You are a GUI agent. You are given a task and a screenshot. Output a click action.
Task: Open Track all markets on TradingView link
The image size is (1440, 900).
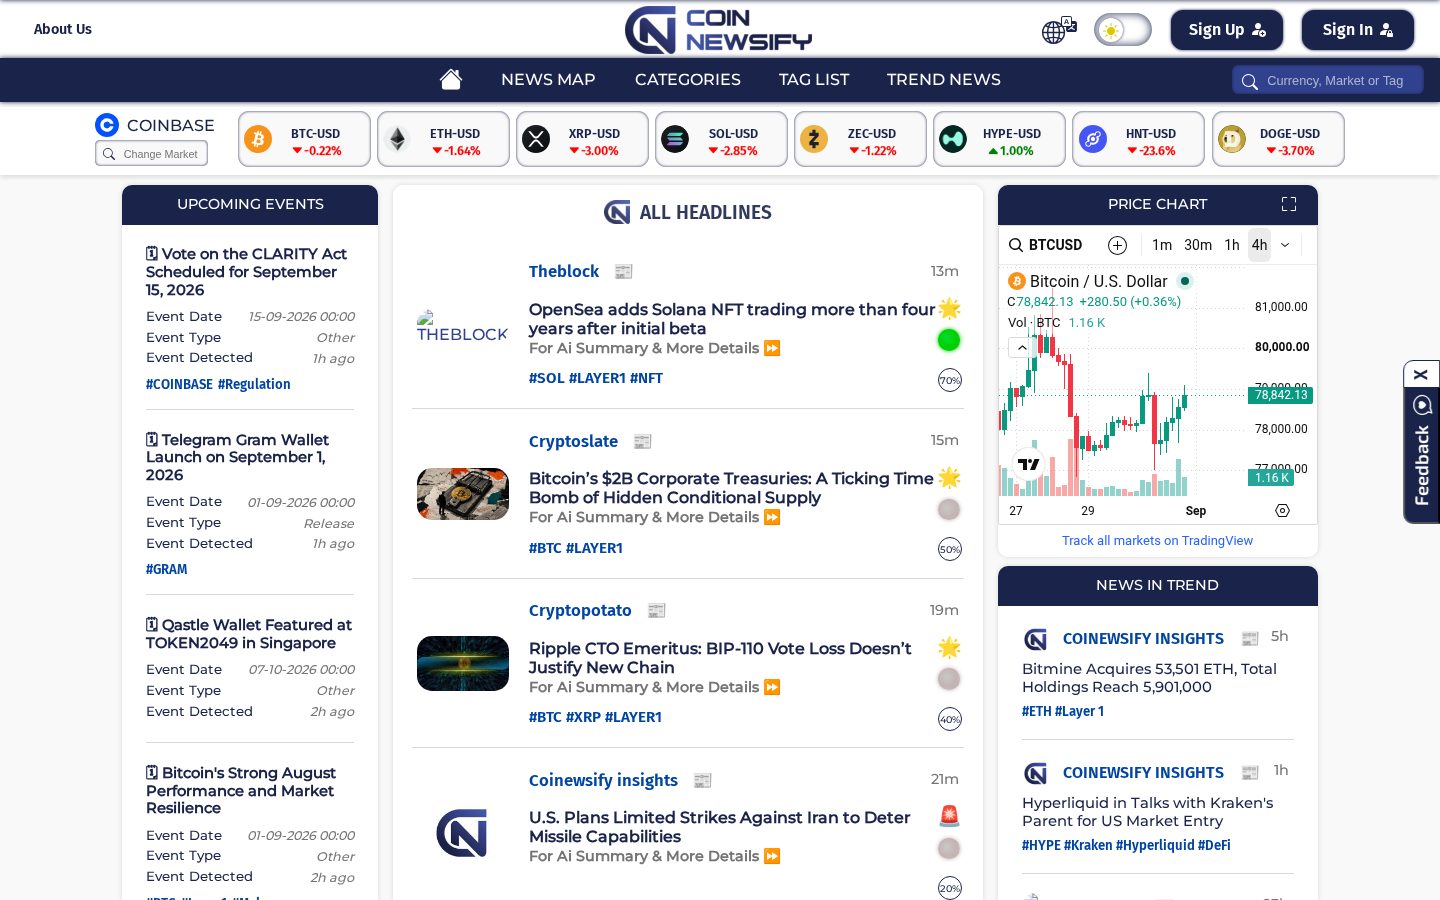(x=1157, y=541)
